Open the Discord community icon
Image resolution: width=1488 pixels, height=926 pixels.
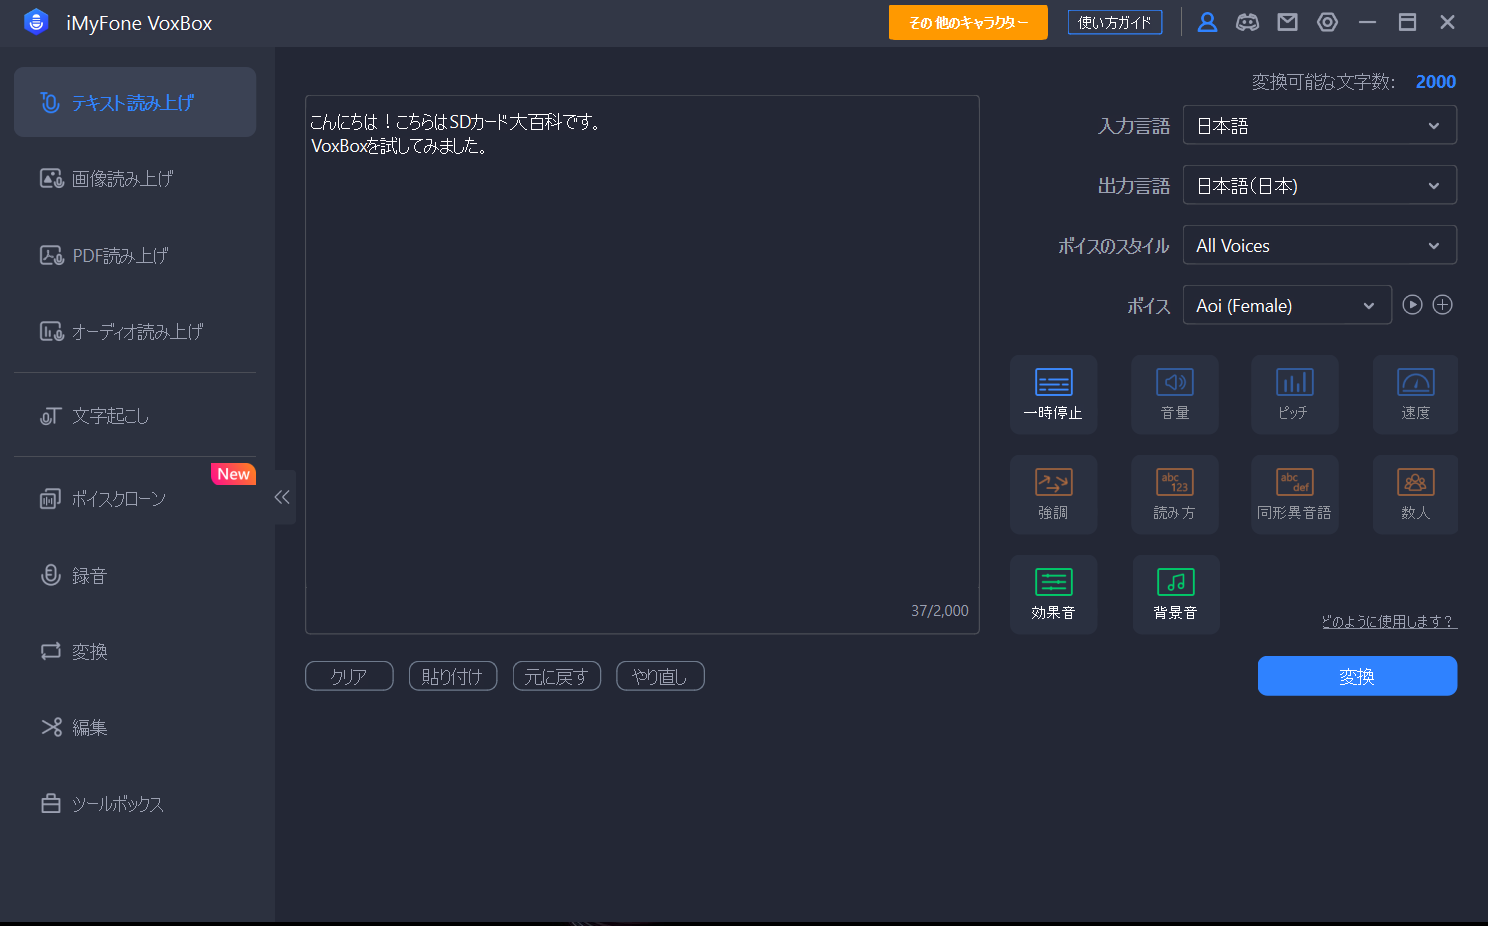(x=1247, y=22)
